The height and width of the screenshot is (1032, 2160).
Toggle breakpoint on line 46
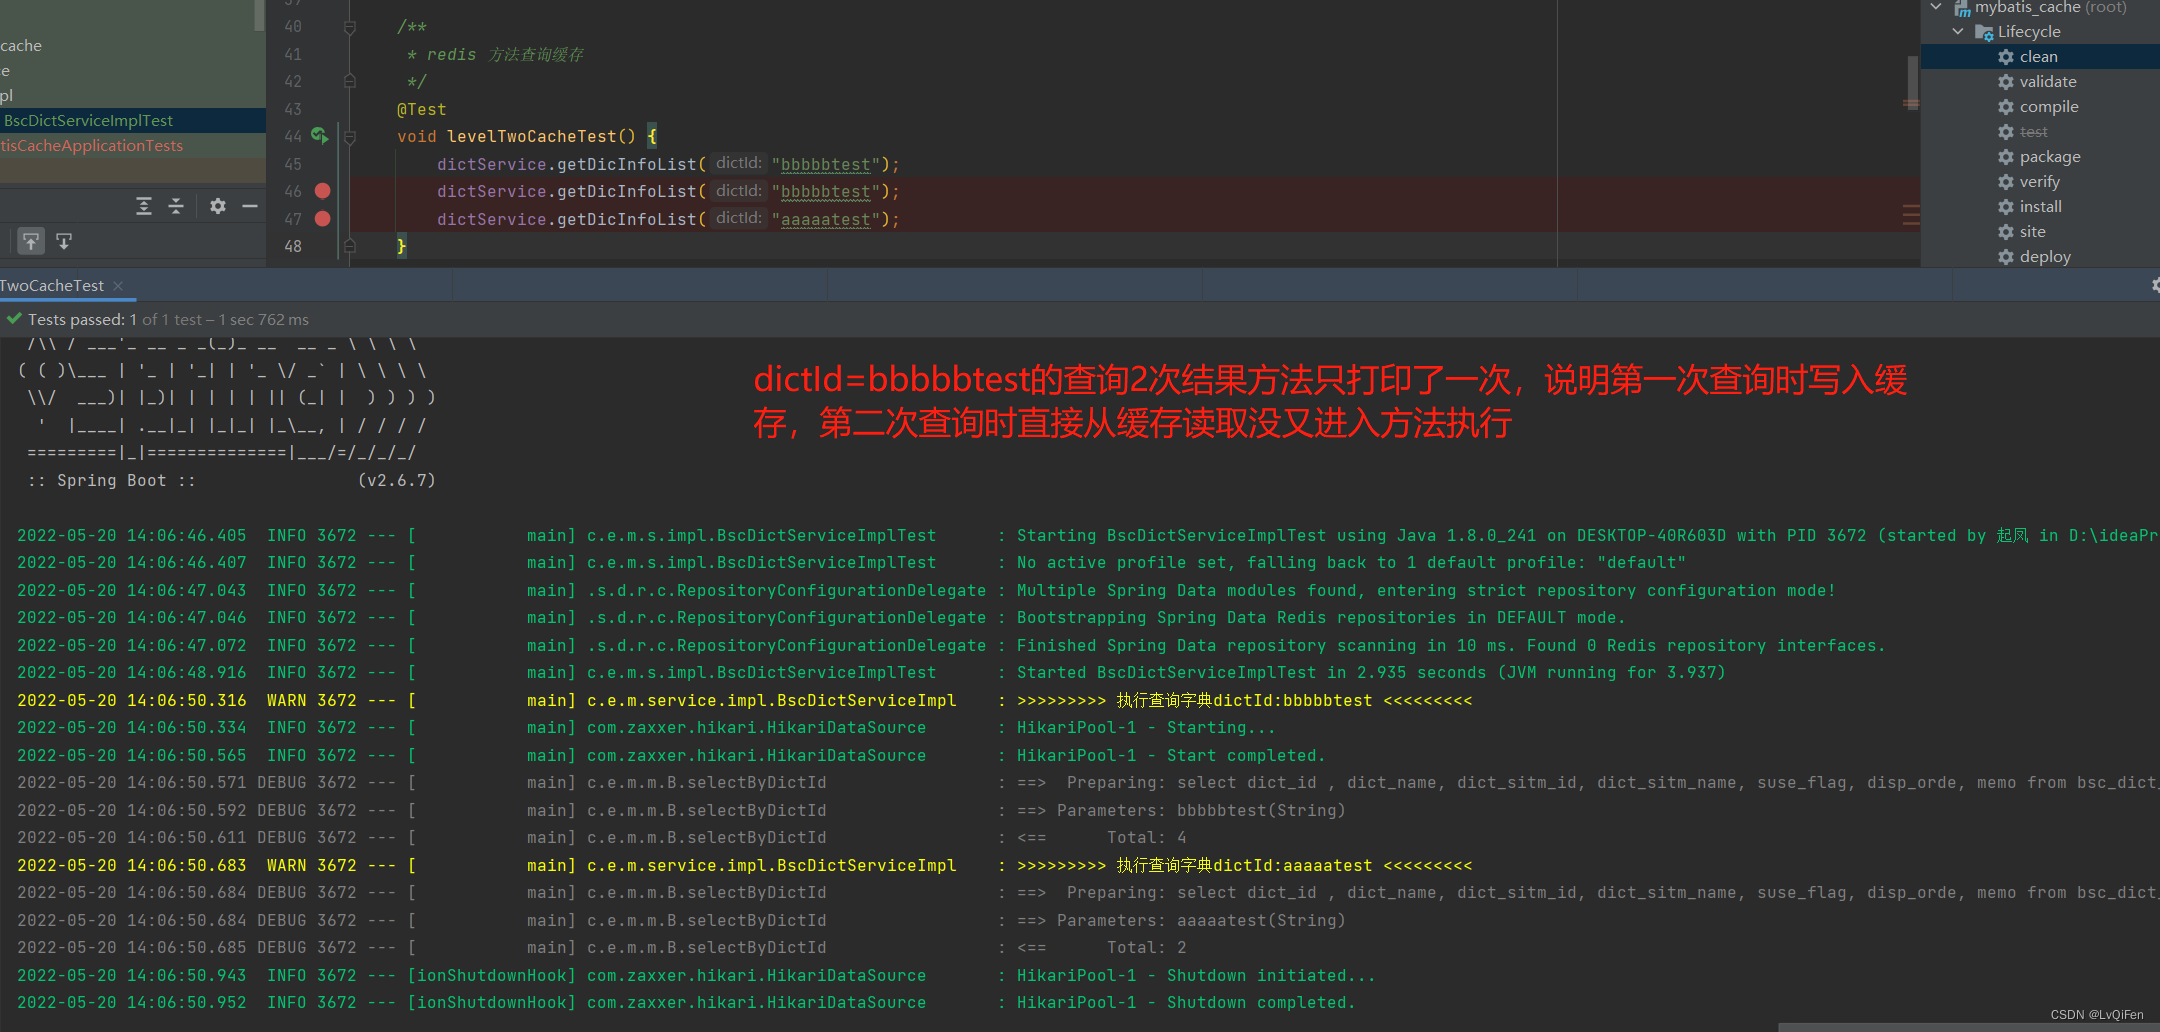[322, 190]
